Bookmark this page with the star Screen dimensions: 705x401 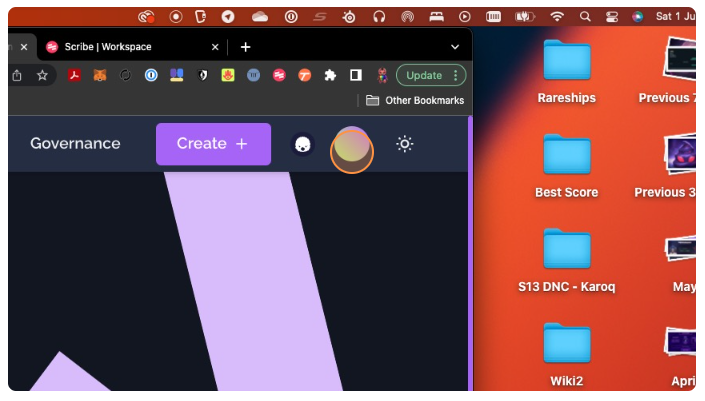point(42,75)
